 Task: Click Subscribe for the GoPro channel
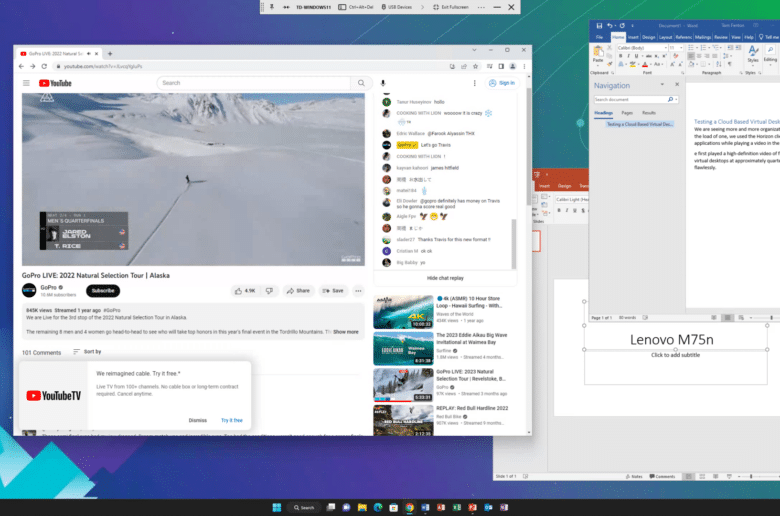[103, 291]
